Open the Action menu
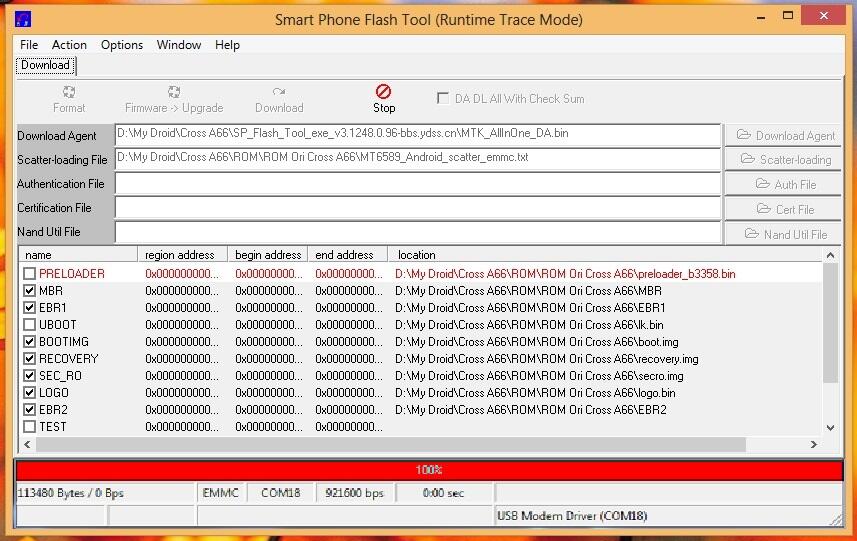The width and height of the screenshot is (857, 541). 69,45
